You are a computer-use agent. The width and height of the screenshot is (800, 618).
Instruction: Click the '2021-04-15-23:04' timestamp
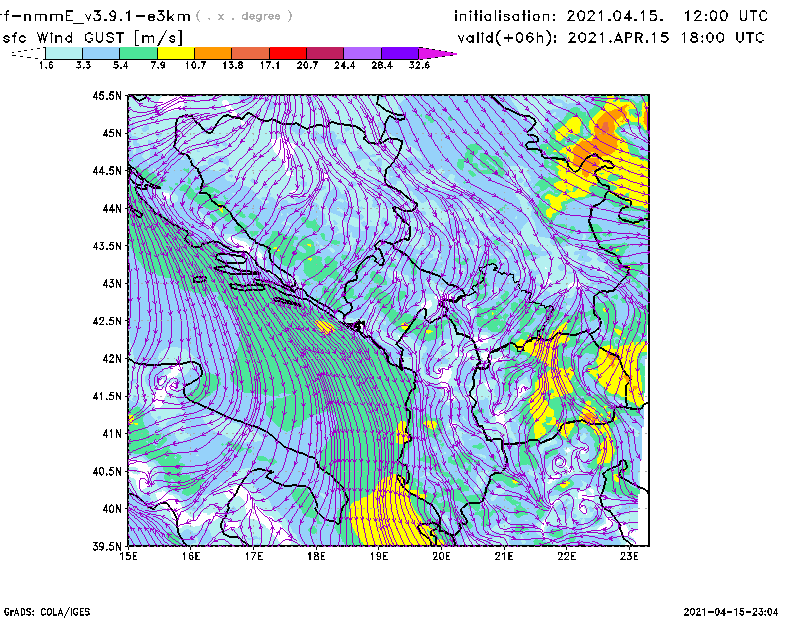731,612
